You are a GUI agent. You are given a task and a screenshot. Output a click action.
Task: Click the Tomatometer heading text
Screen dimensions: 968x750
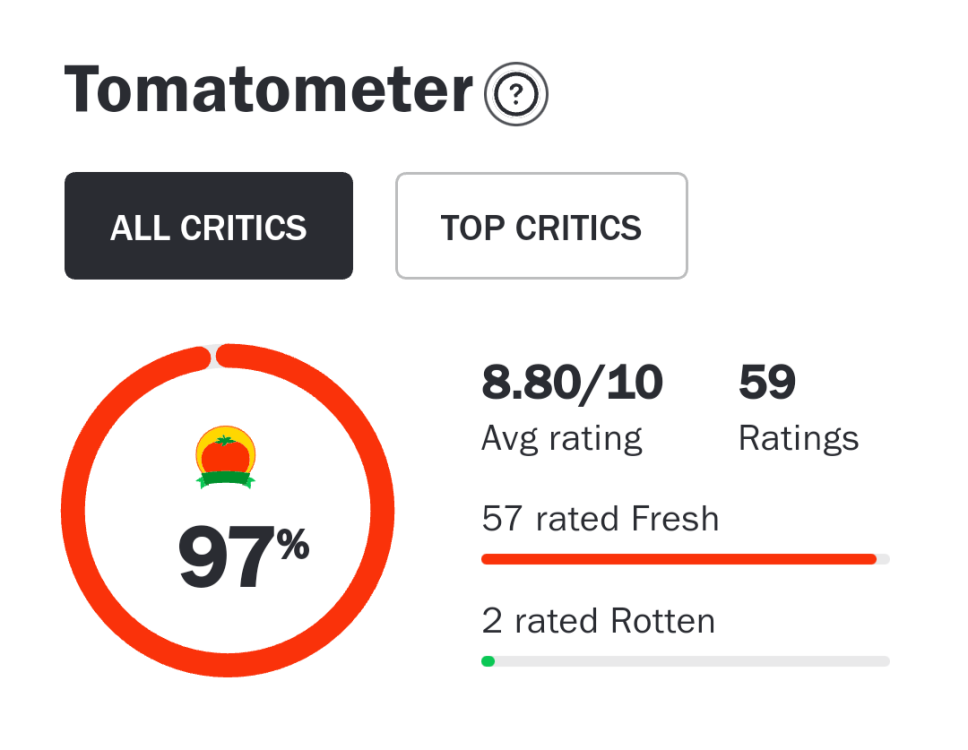[x=268, y=90]
